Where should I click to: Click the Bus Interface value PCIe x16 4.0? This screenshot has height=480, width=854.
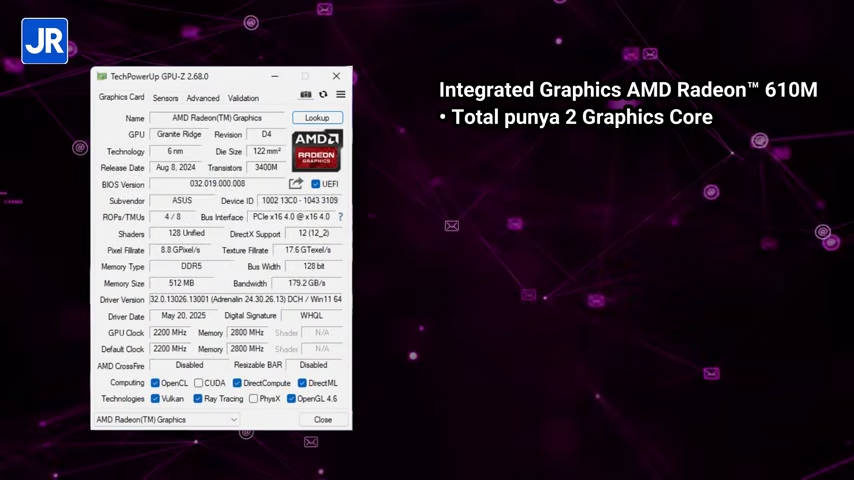point(291,217)
